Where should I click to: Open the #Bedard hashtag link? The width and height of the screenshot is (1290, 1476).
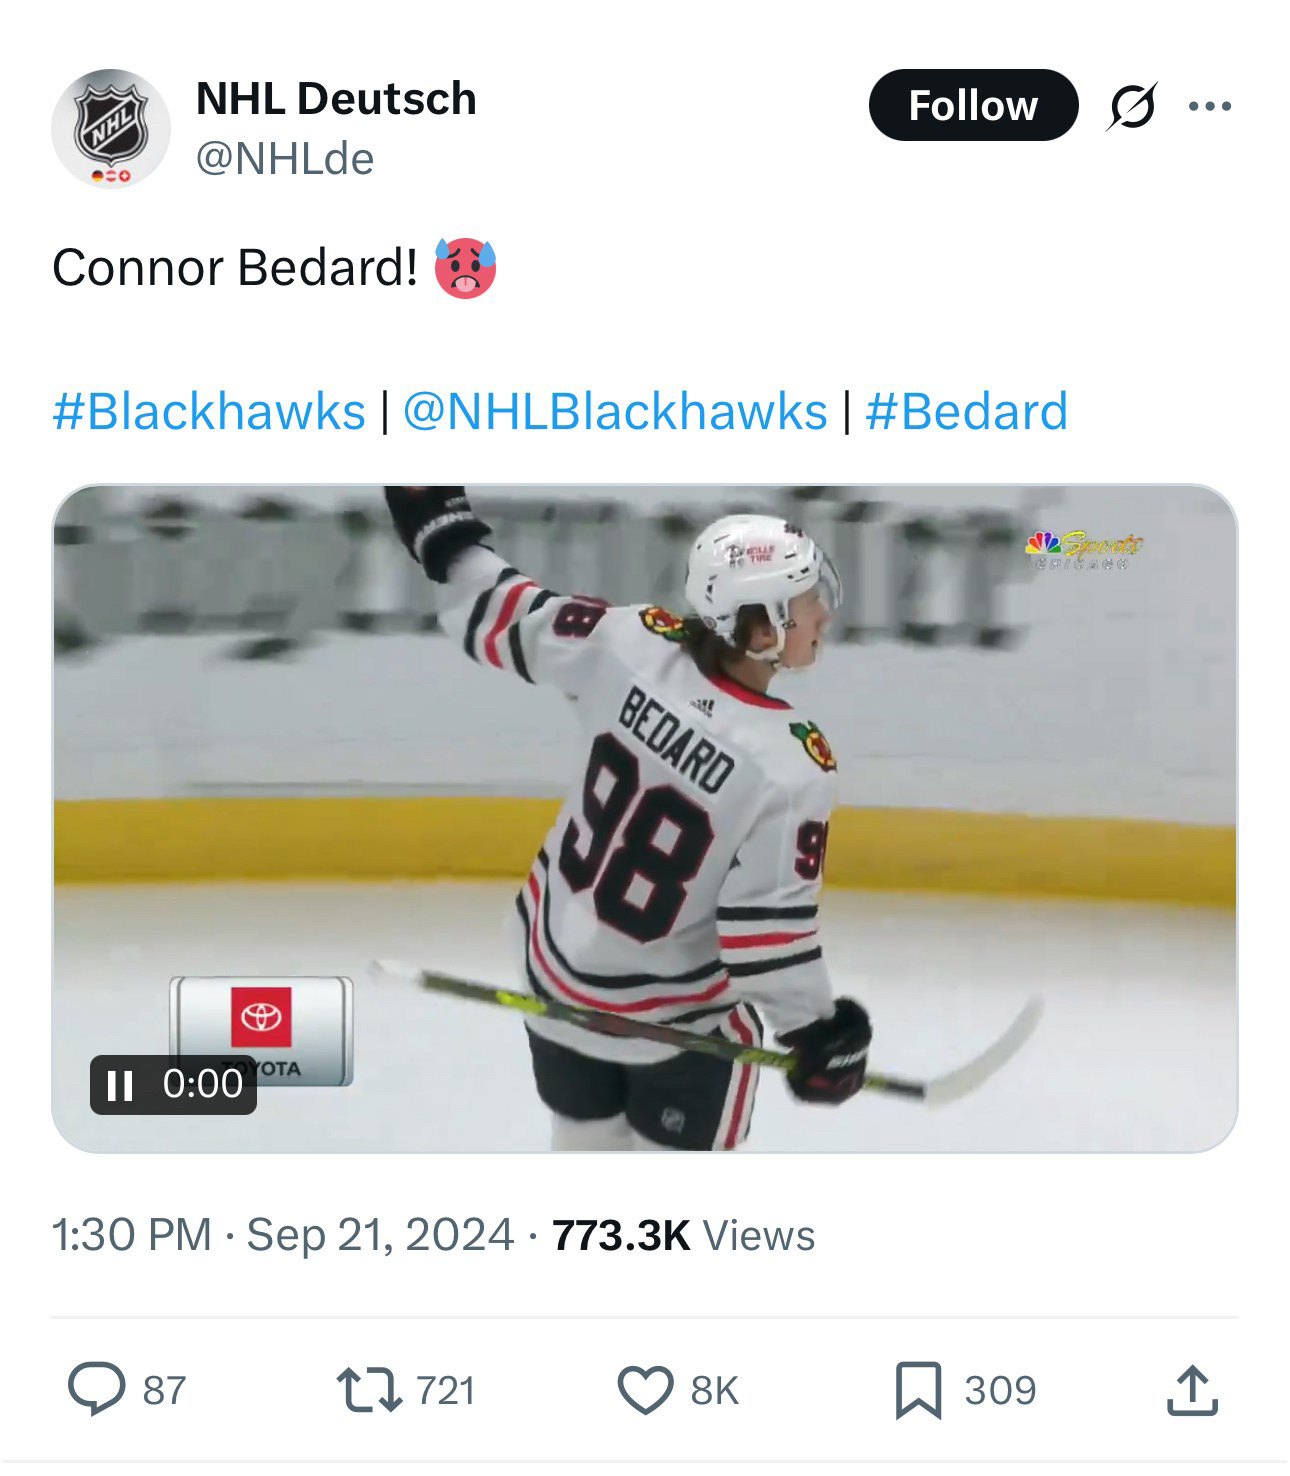click(x=966, y=412)
